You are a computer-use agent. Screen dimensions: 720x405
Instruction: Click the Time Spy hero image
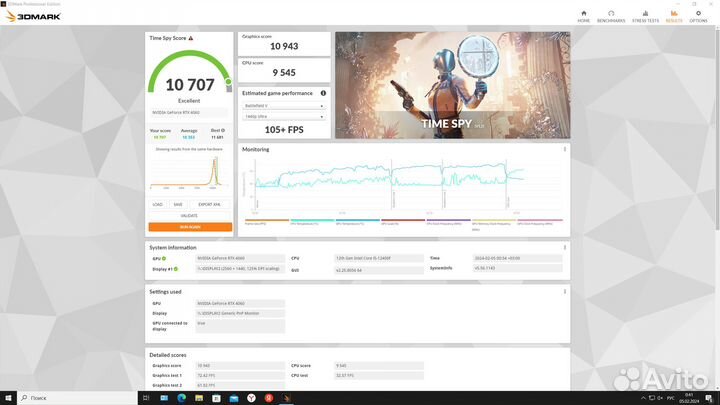453,85
